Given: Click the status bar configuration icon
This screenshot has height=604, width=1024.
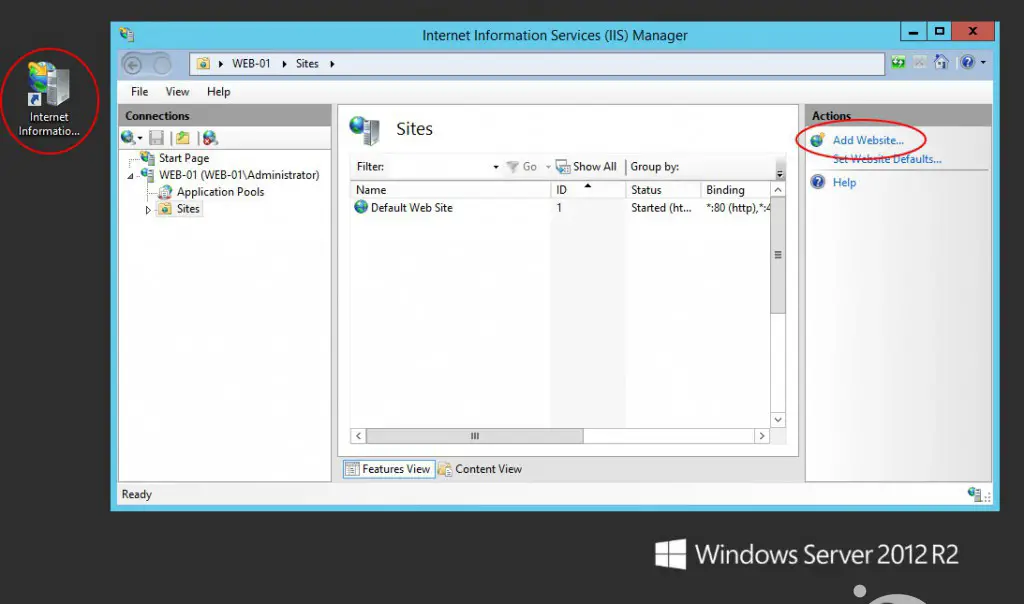Looking at the screenshot, I should click(974, 494).
